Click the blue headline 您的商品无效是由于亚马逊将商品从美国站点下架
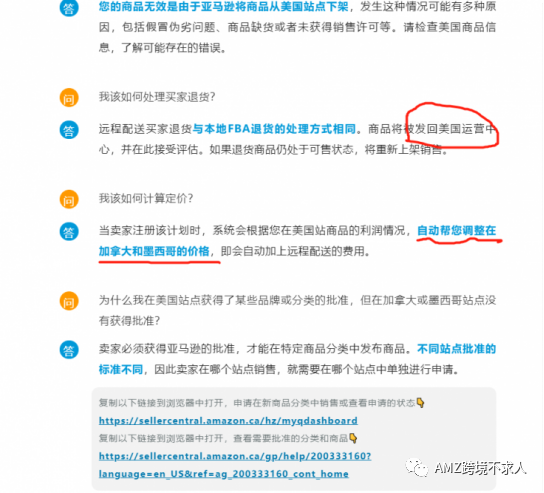 (224, 7)
